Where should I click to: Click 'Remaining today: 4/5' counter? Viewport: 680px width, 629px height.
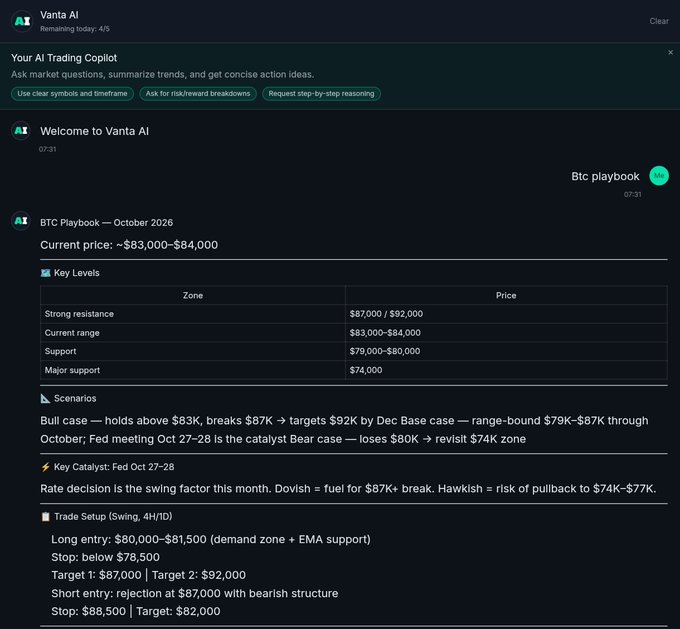coord(75,29)
